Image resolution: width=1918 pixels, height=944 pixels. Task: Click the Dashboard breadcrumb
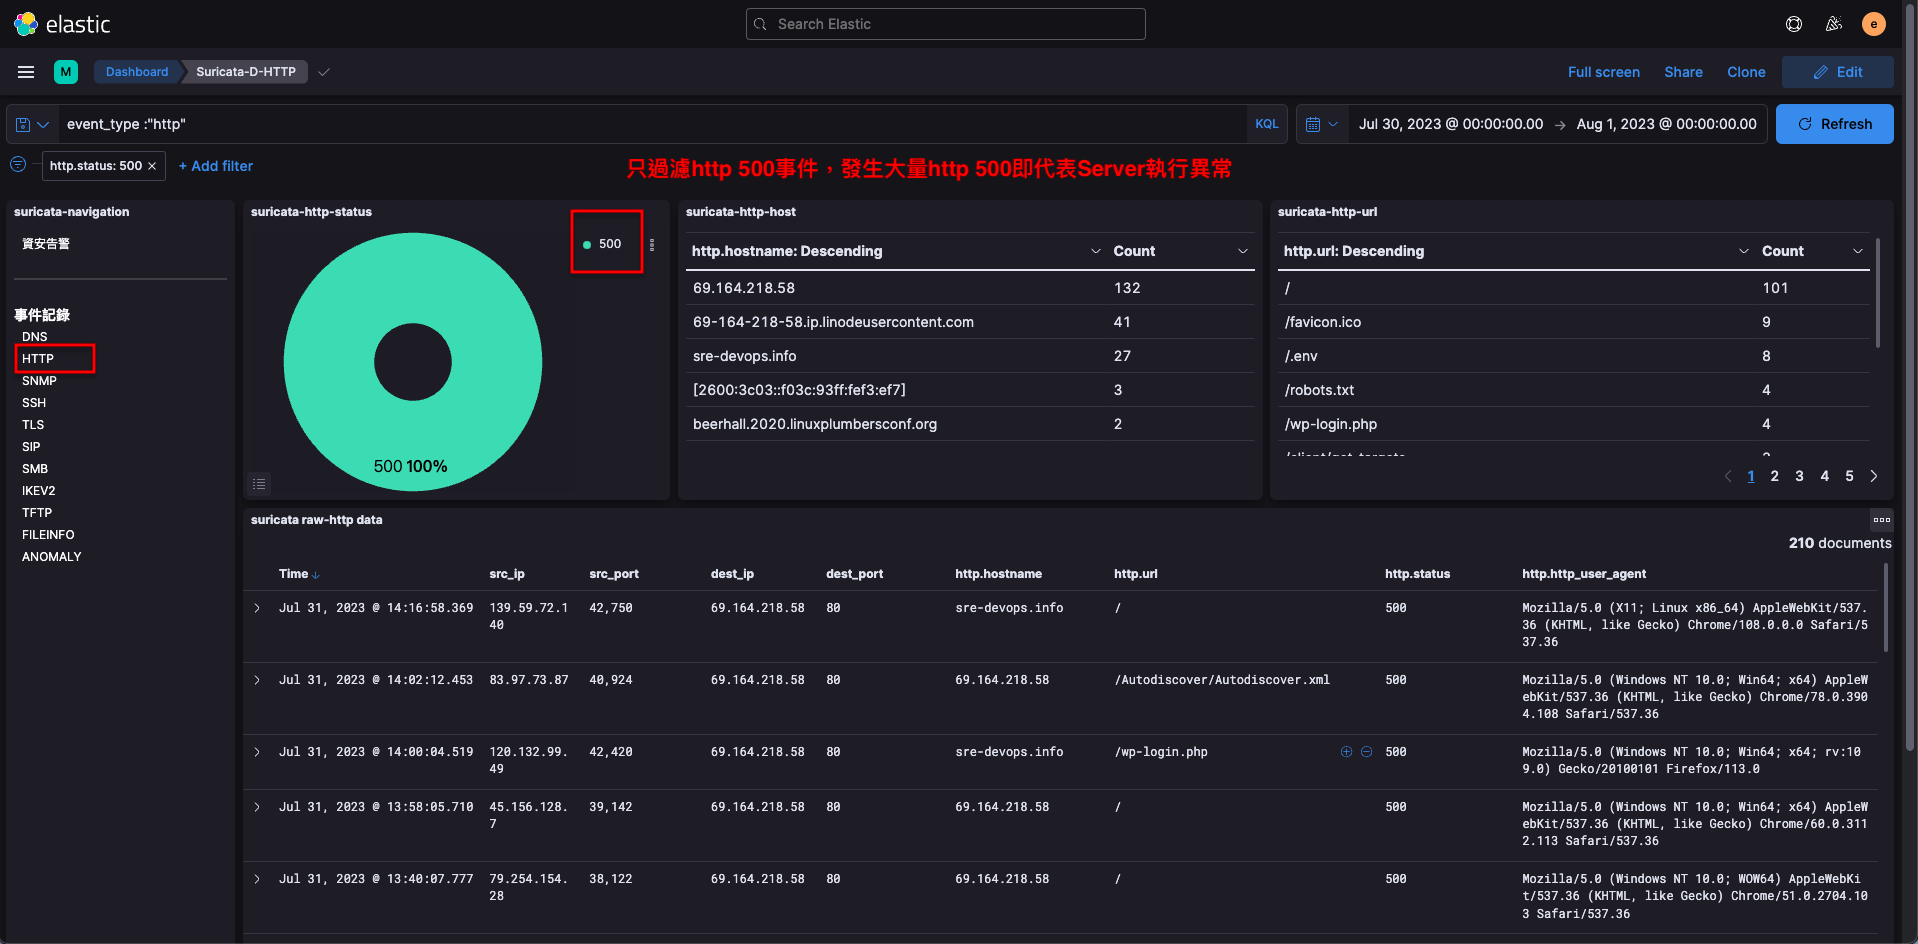pyautogui.click(x=137, y=72)
